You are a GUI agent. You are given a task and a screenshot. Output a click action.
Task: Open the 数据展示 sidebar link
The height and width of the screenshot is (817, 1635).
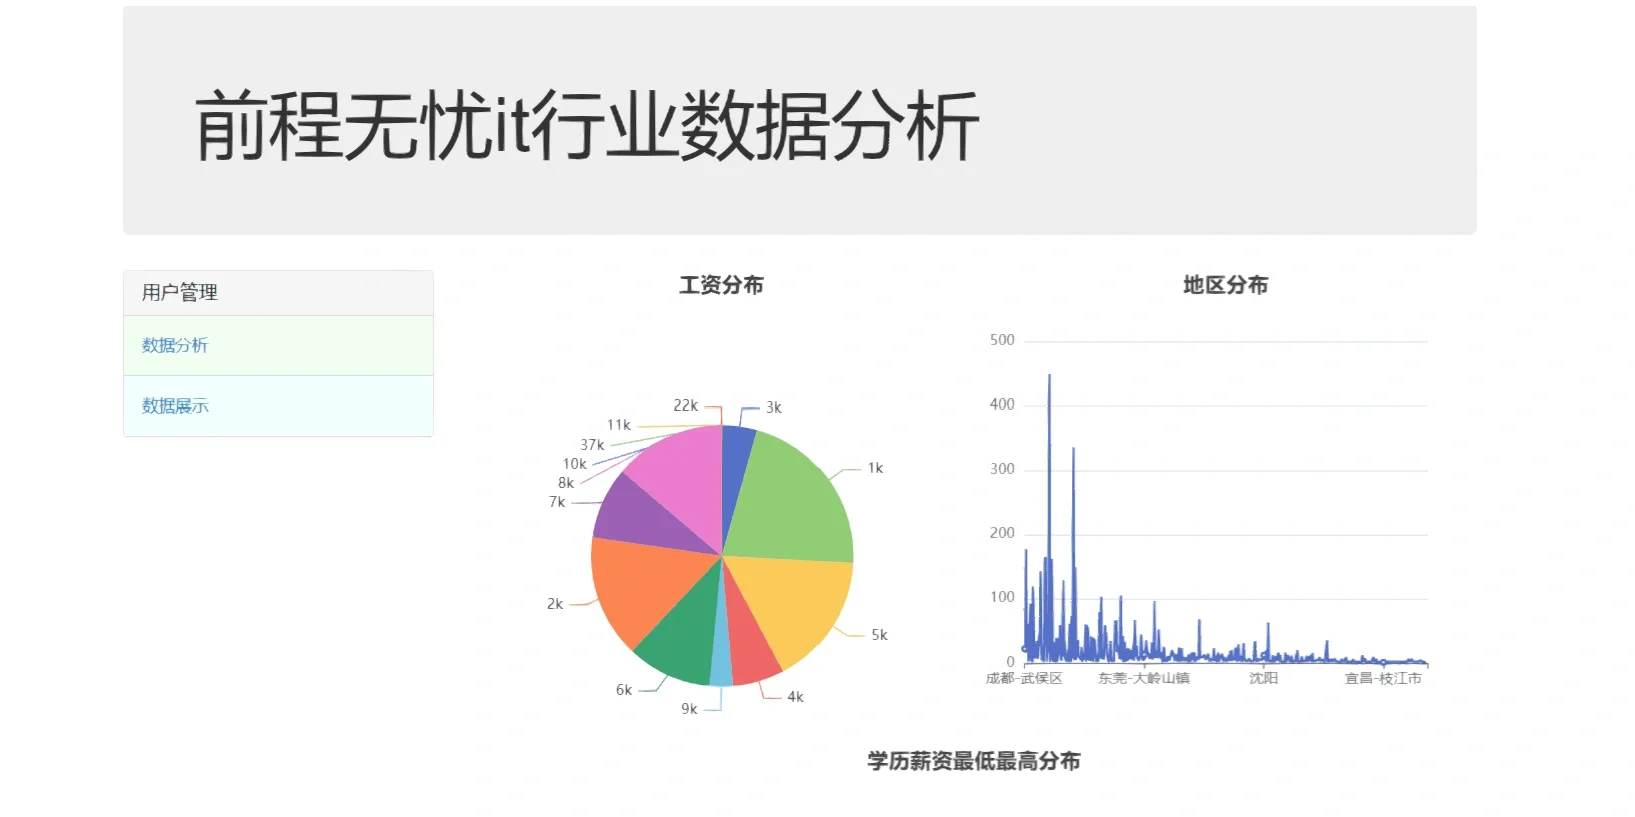175,406
